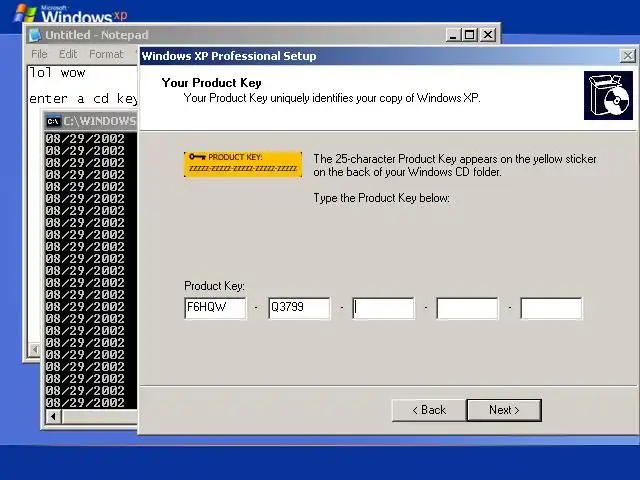Close the Windows XP Professional Setup dialog

click(x=628, y=56)
